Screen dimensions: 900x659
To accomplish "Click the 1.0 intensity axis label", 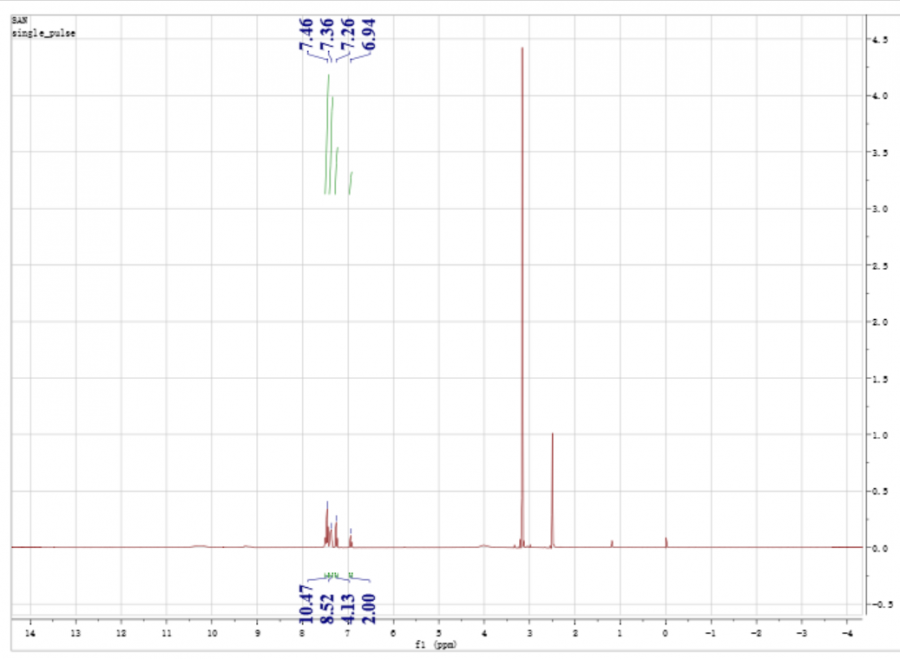I will point(880,435).
